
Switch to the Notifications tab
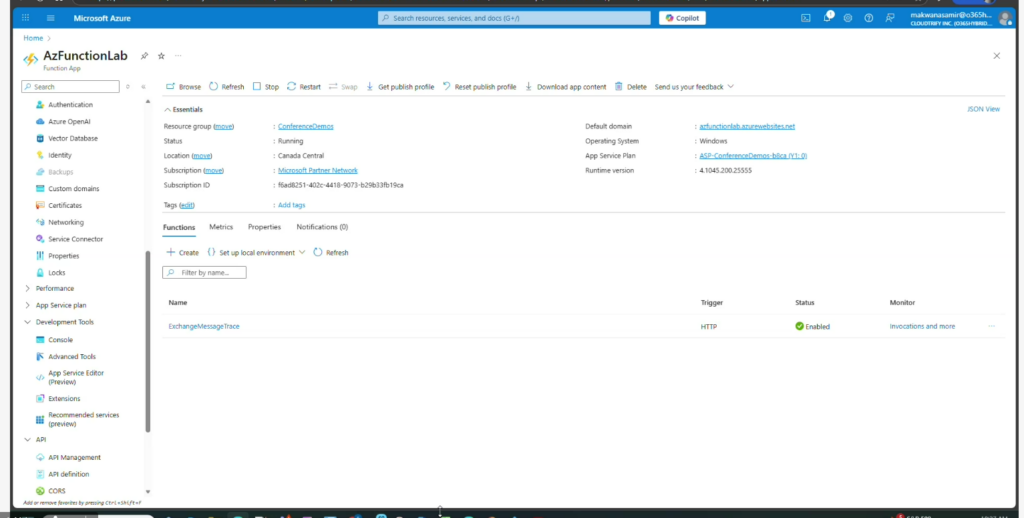point(322,227)
